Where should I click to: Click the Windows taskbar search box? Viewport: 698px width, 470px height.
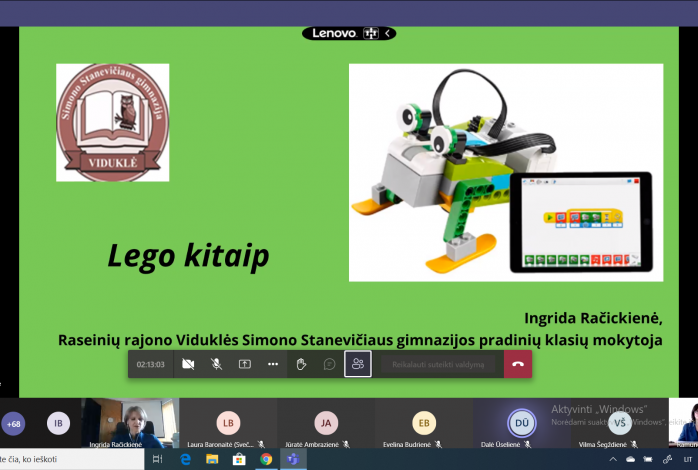(70, 459)
